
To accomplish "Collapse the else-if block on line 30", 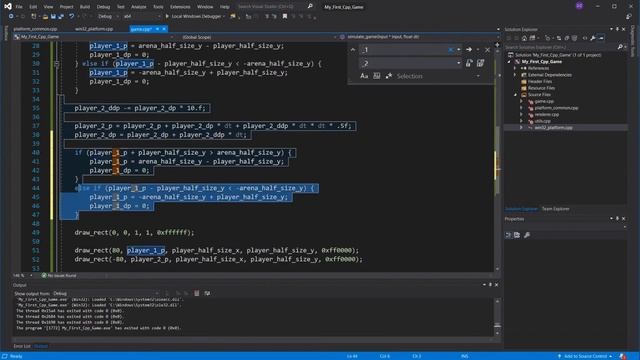I will click(x=57, y=64).
